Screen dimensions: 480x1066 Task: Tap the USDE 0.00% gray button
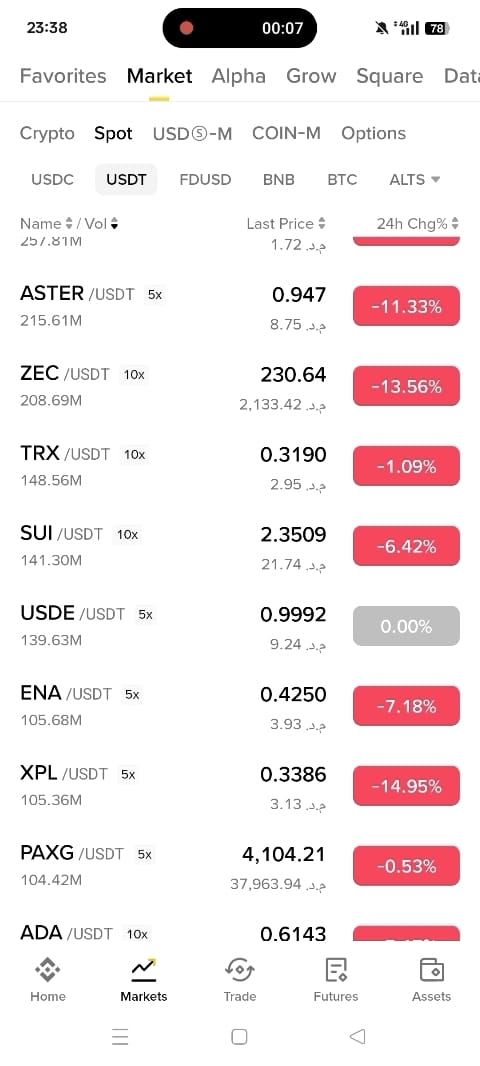pos(407,626)
